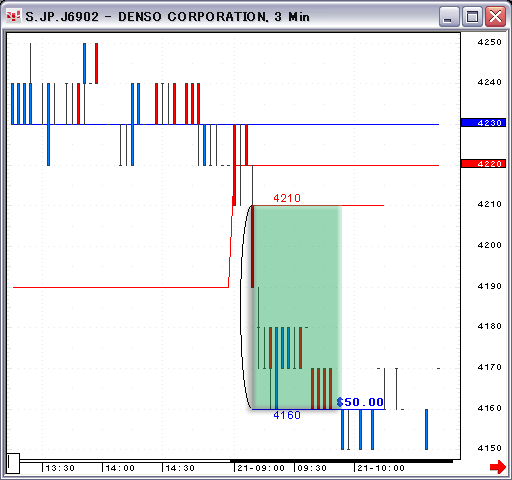The image size is (512, 480).
Task: Click inside the green shaded trade region
Action: click(297, 307)
